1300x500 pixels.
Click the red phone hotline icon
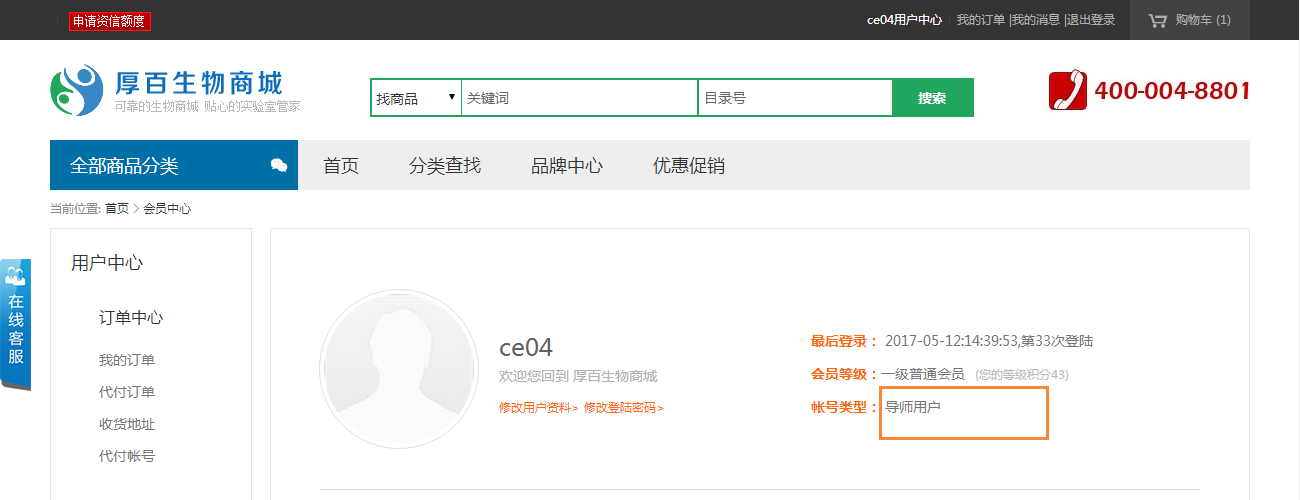(x=1067, y=91)
